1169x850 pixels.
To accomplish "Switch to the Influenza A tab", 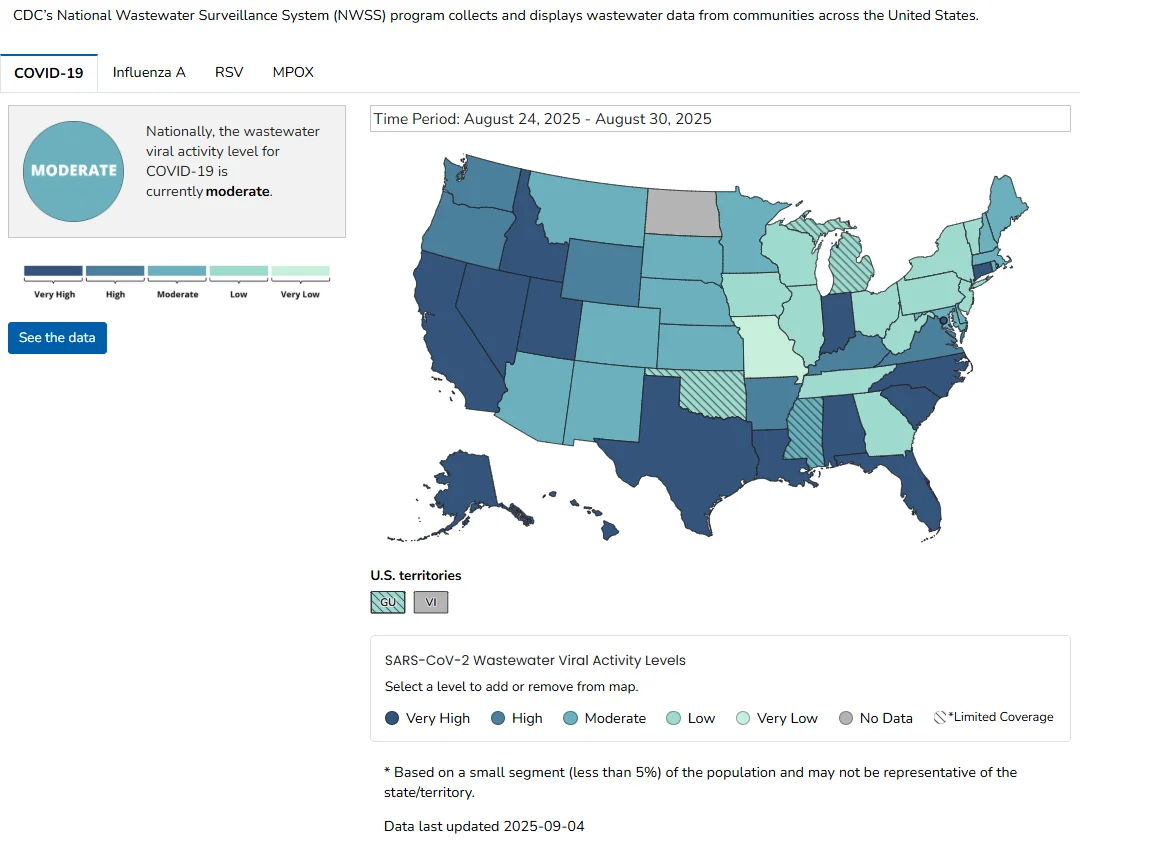I will tap(149, 72).
